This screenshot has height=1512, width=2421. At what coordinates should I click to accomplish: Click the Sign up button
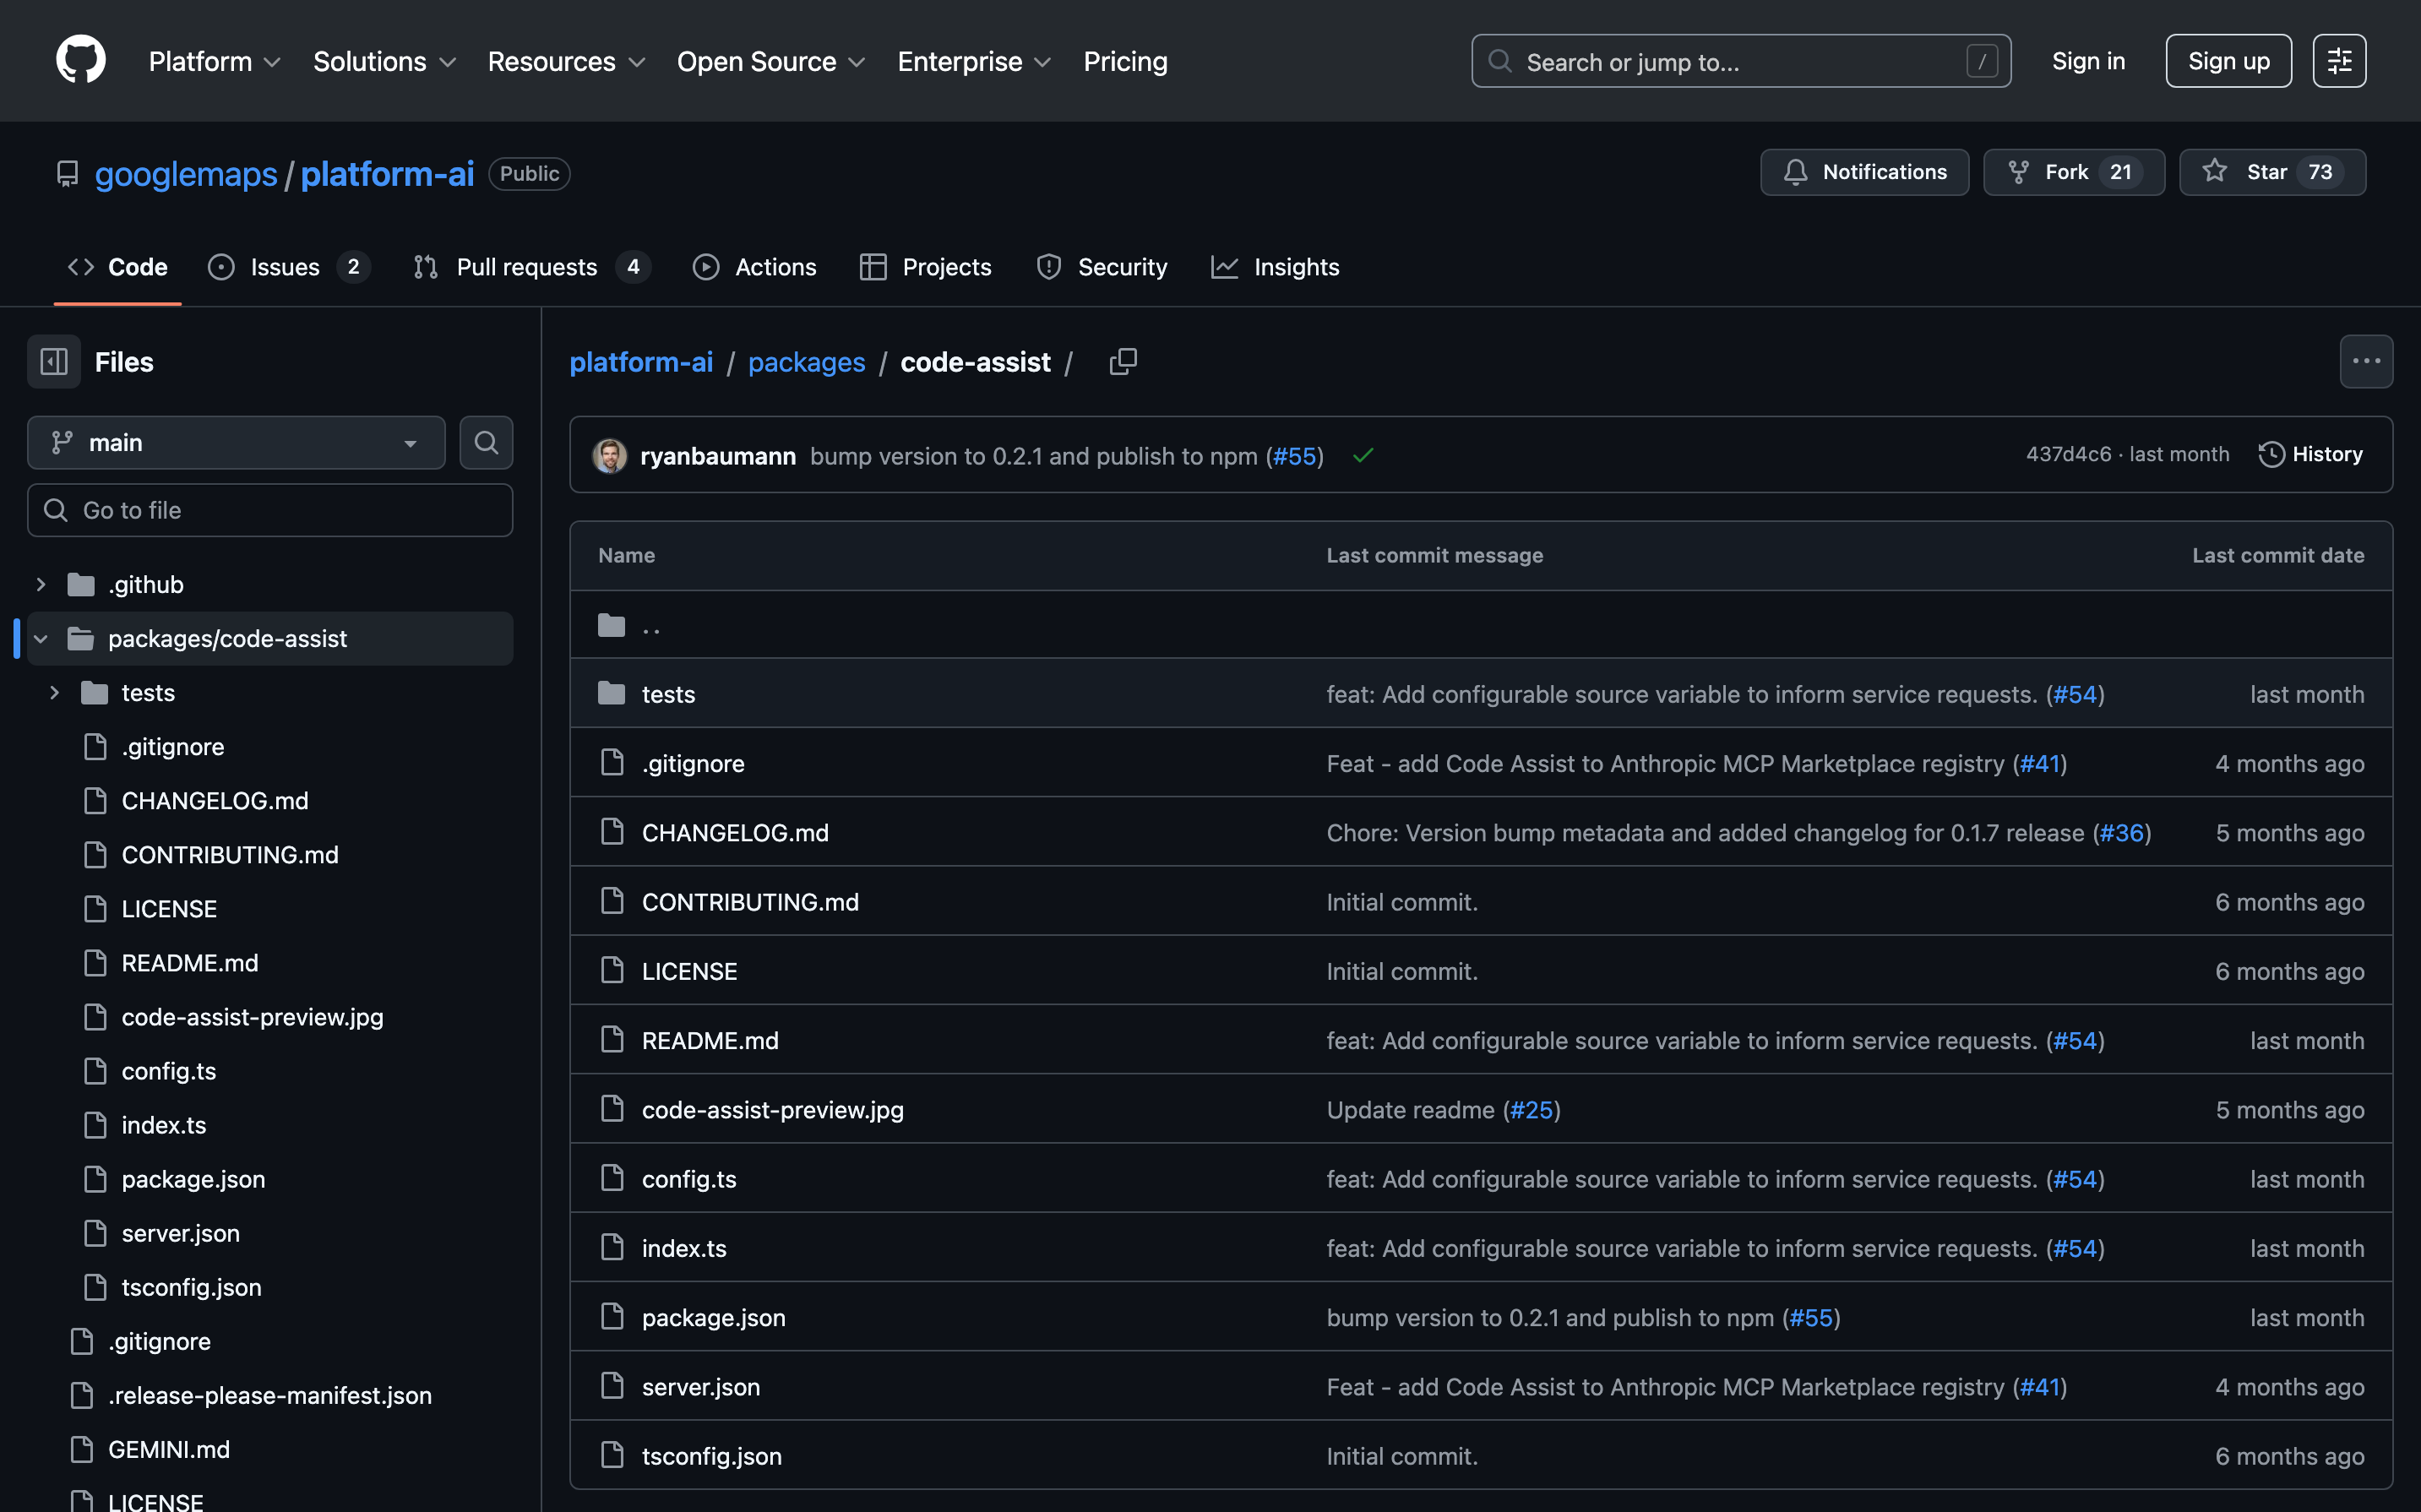[2228, 61]
